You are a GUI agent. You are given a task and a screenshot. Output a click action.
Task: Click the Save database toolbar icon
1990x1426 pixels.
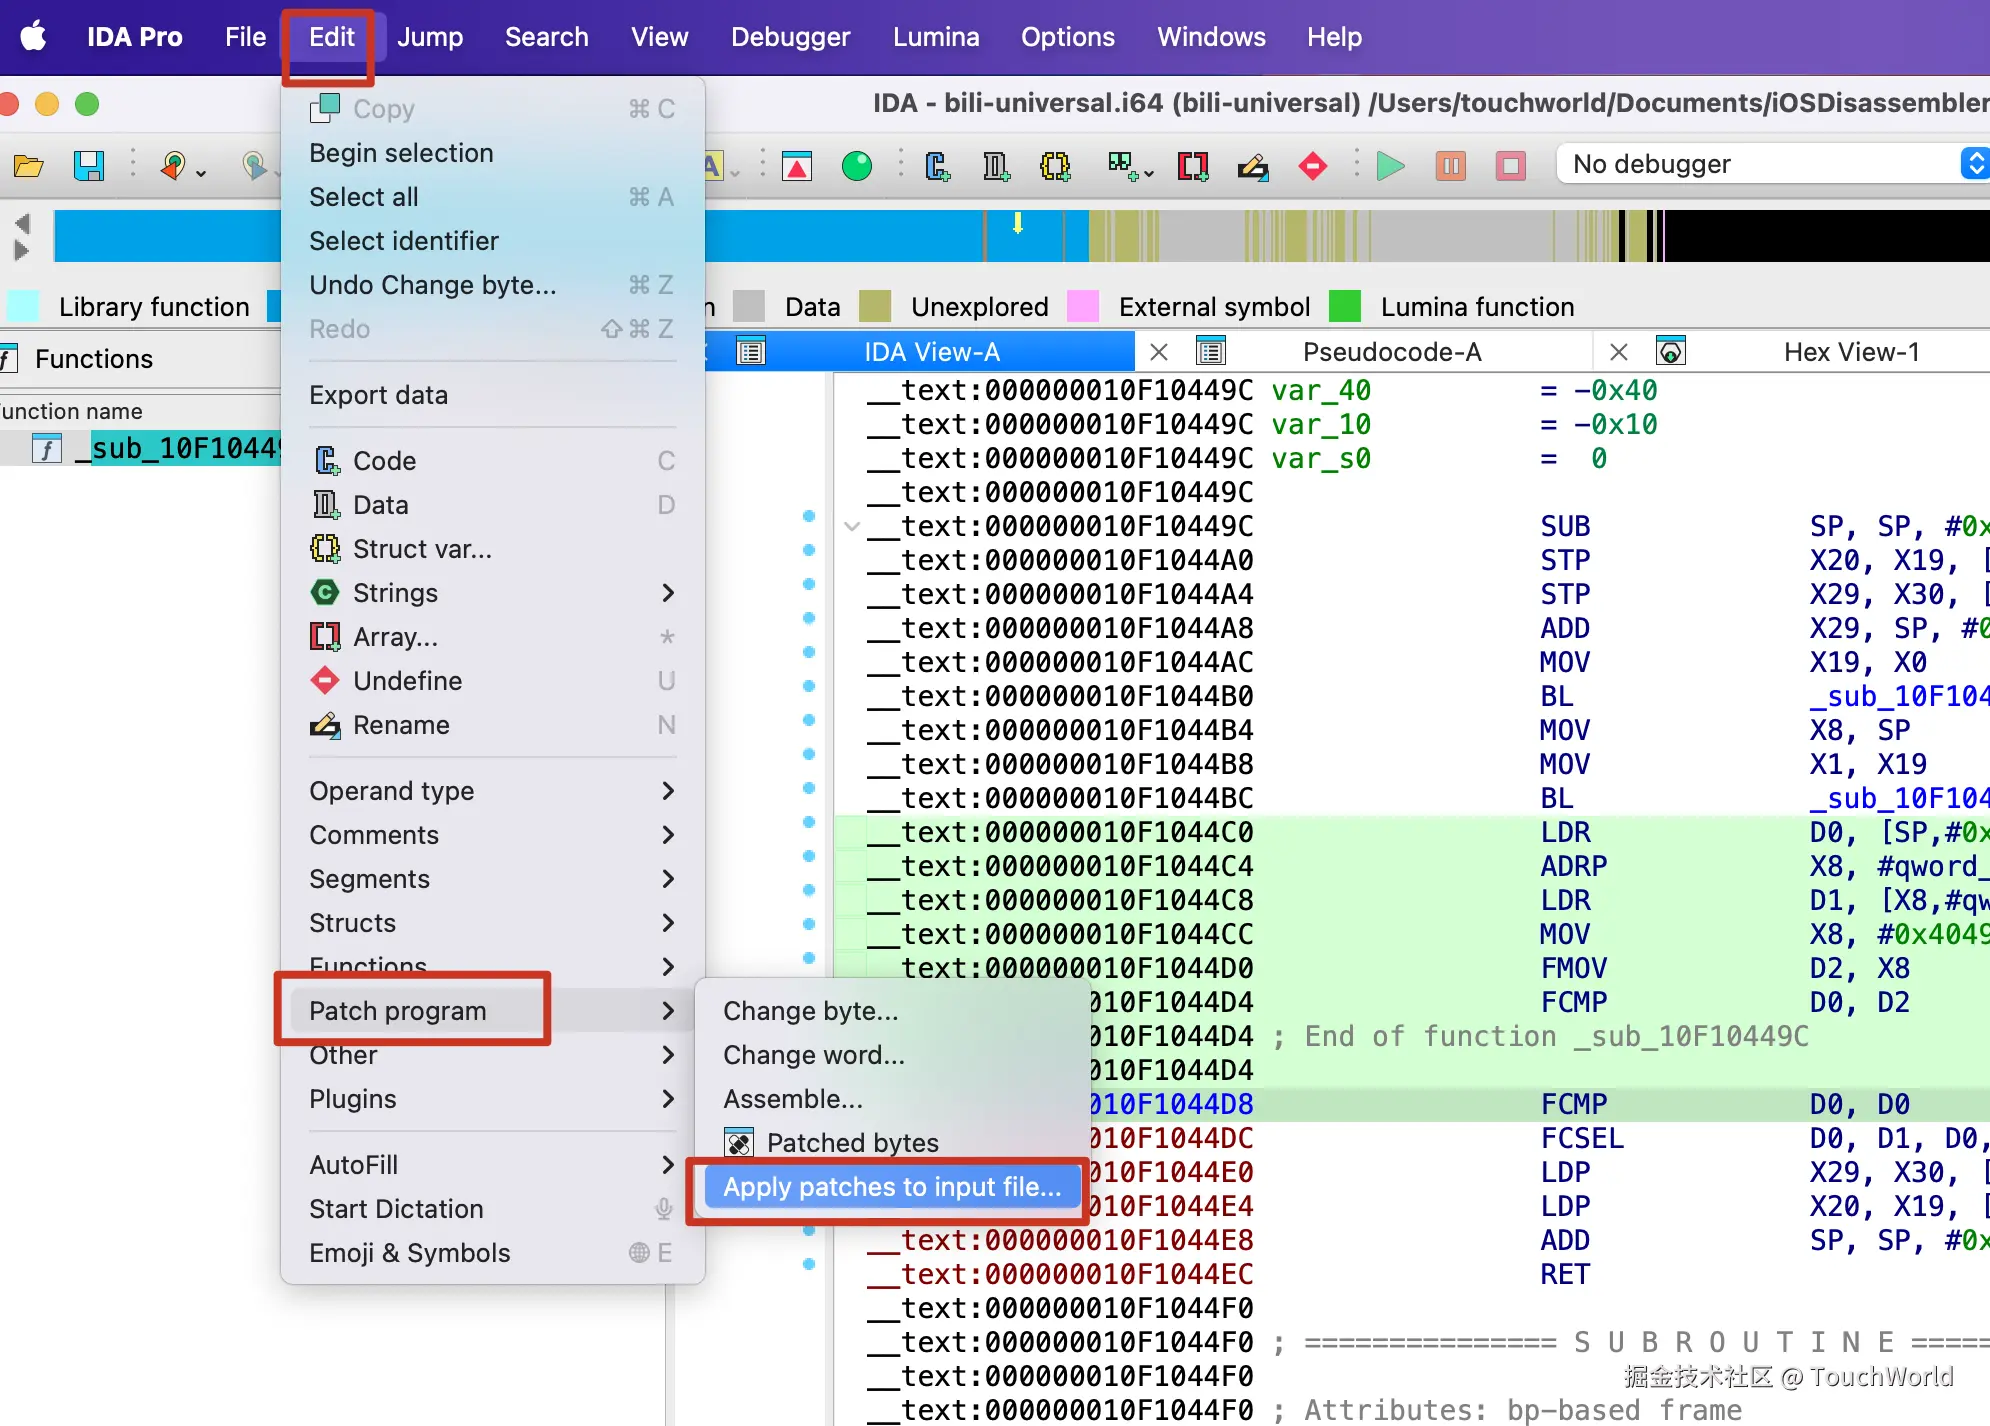[x=89, y=165]
